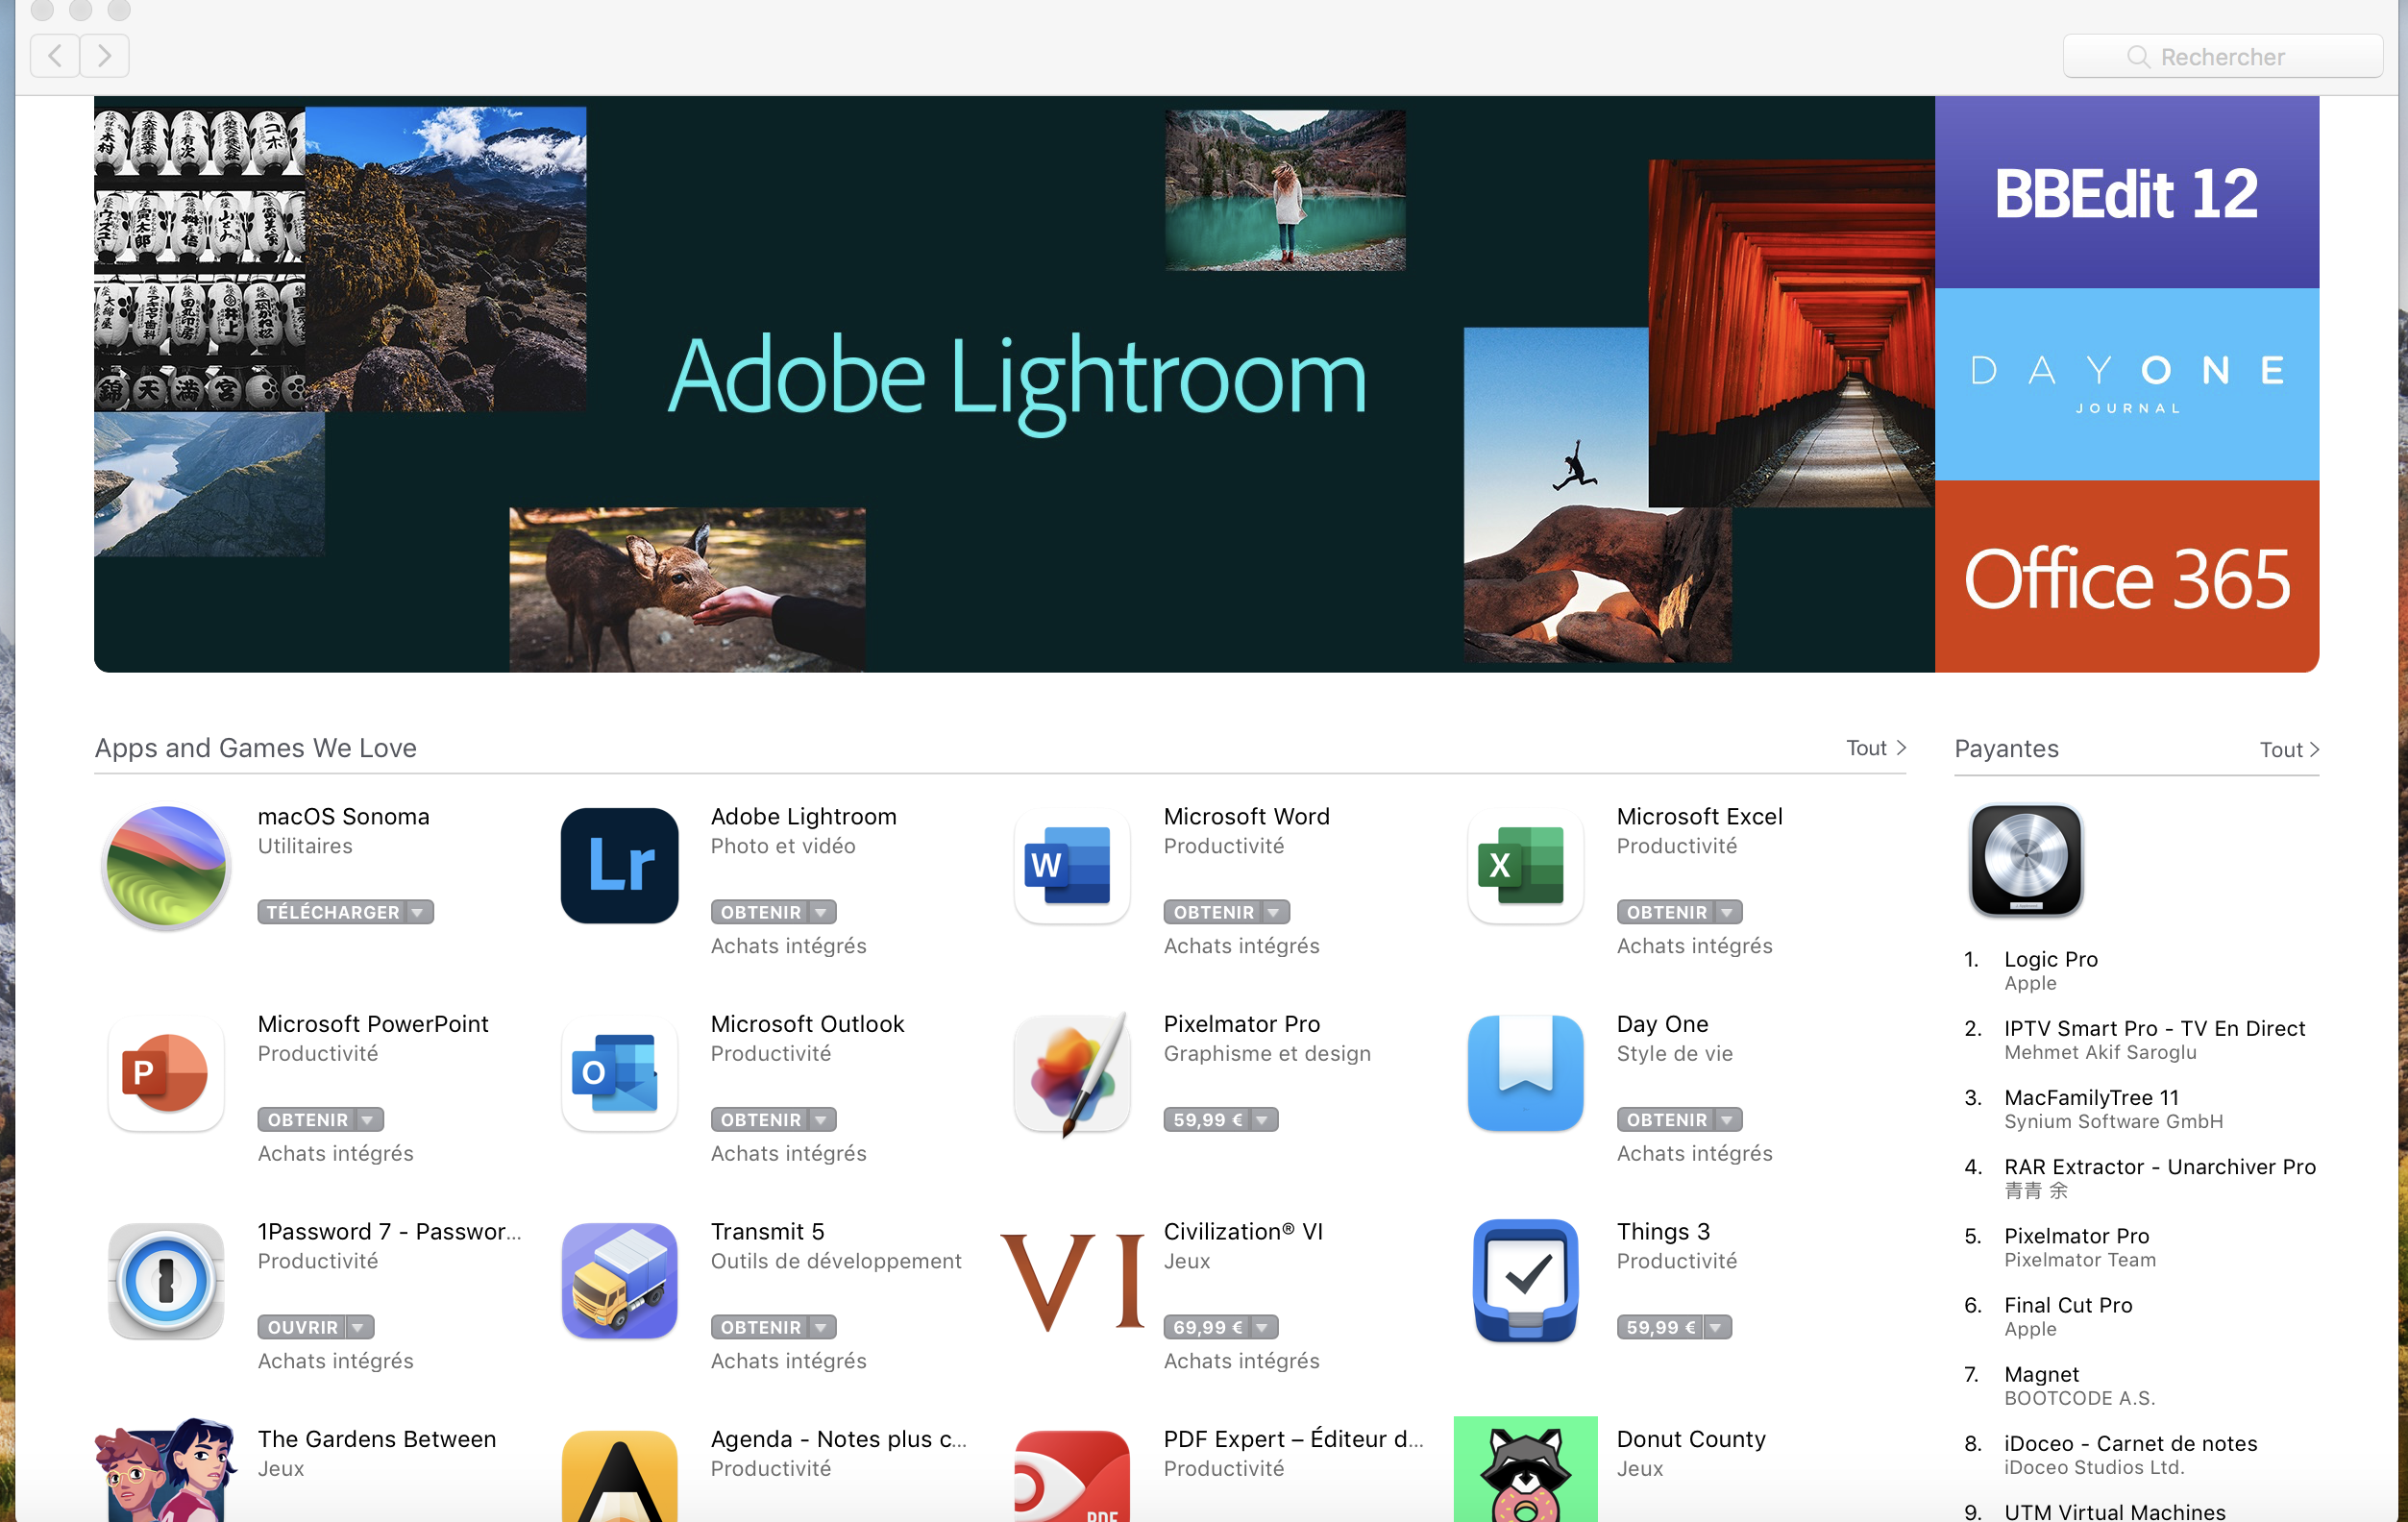Go forward with the right arrow button
Image resolution: width=2408 pixels, height=1522 pixels.
(104, 55)
